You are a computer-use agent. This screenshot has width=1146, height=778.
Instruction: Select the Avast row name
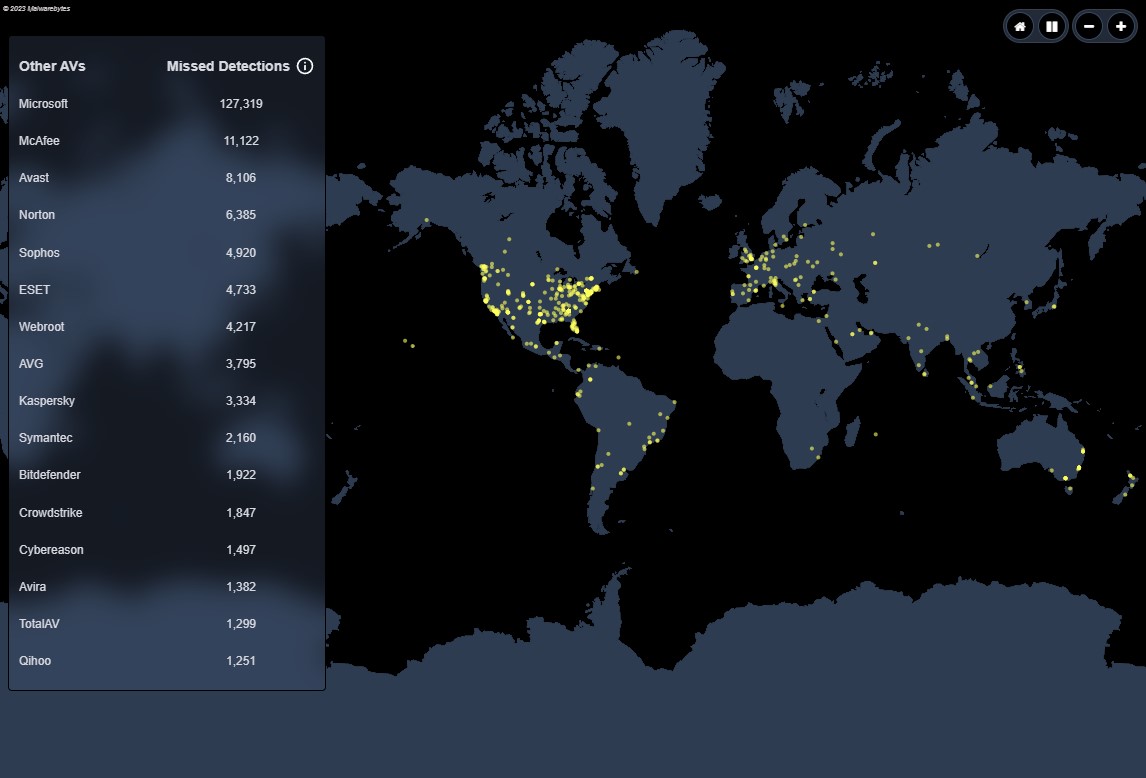click(34, 178)
